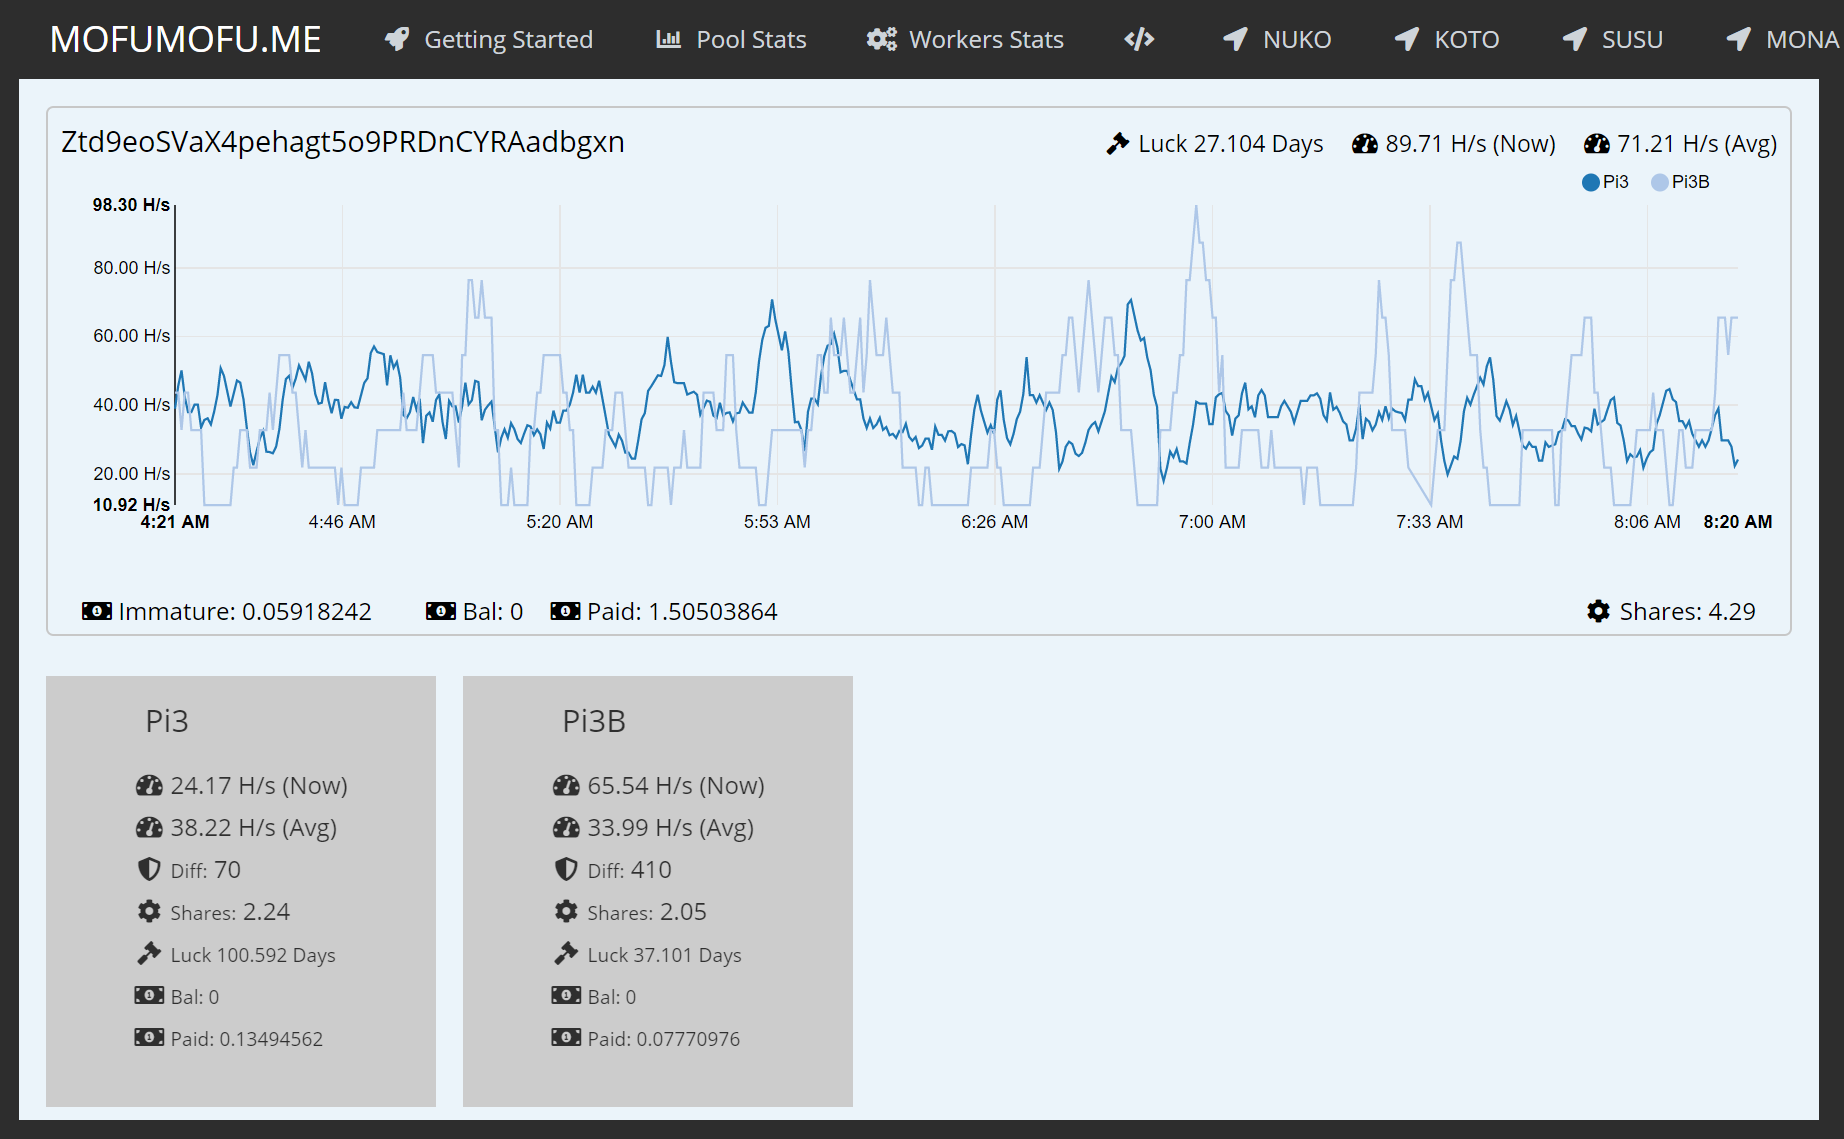Click the money icon beside Paid: 1.50503864
Screen dimensions: 1844x1139
pyautogui.click(x=568, y=611)
